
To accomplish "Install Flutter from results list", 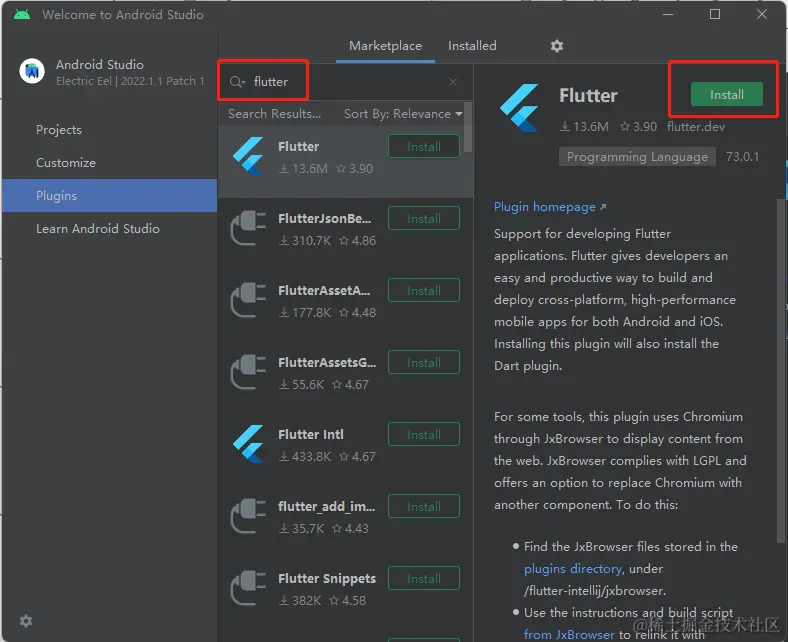I will tap(424, 147).
